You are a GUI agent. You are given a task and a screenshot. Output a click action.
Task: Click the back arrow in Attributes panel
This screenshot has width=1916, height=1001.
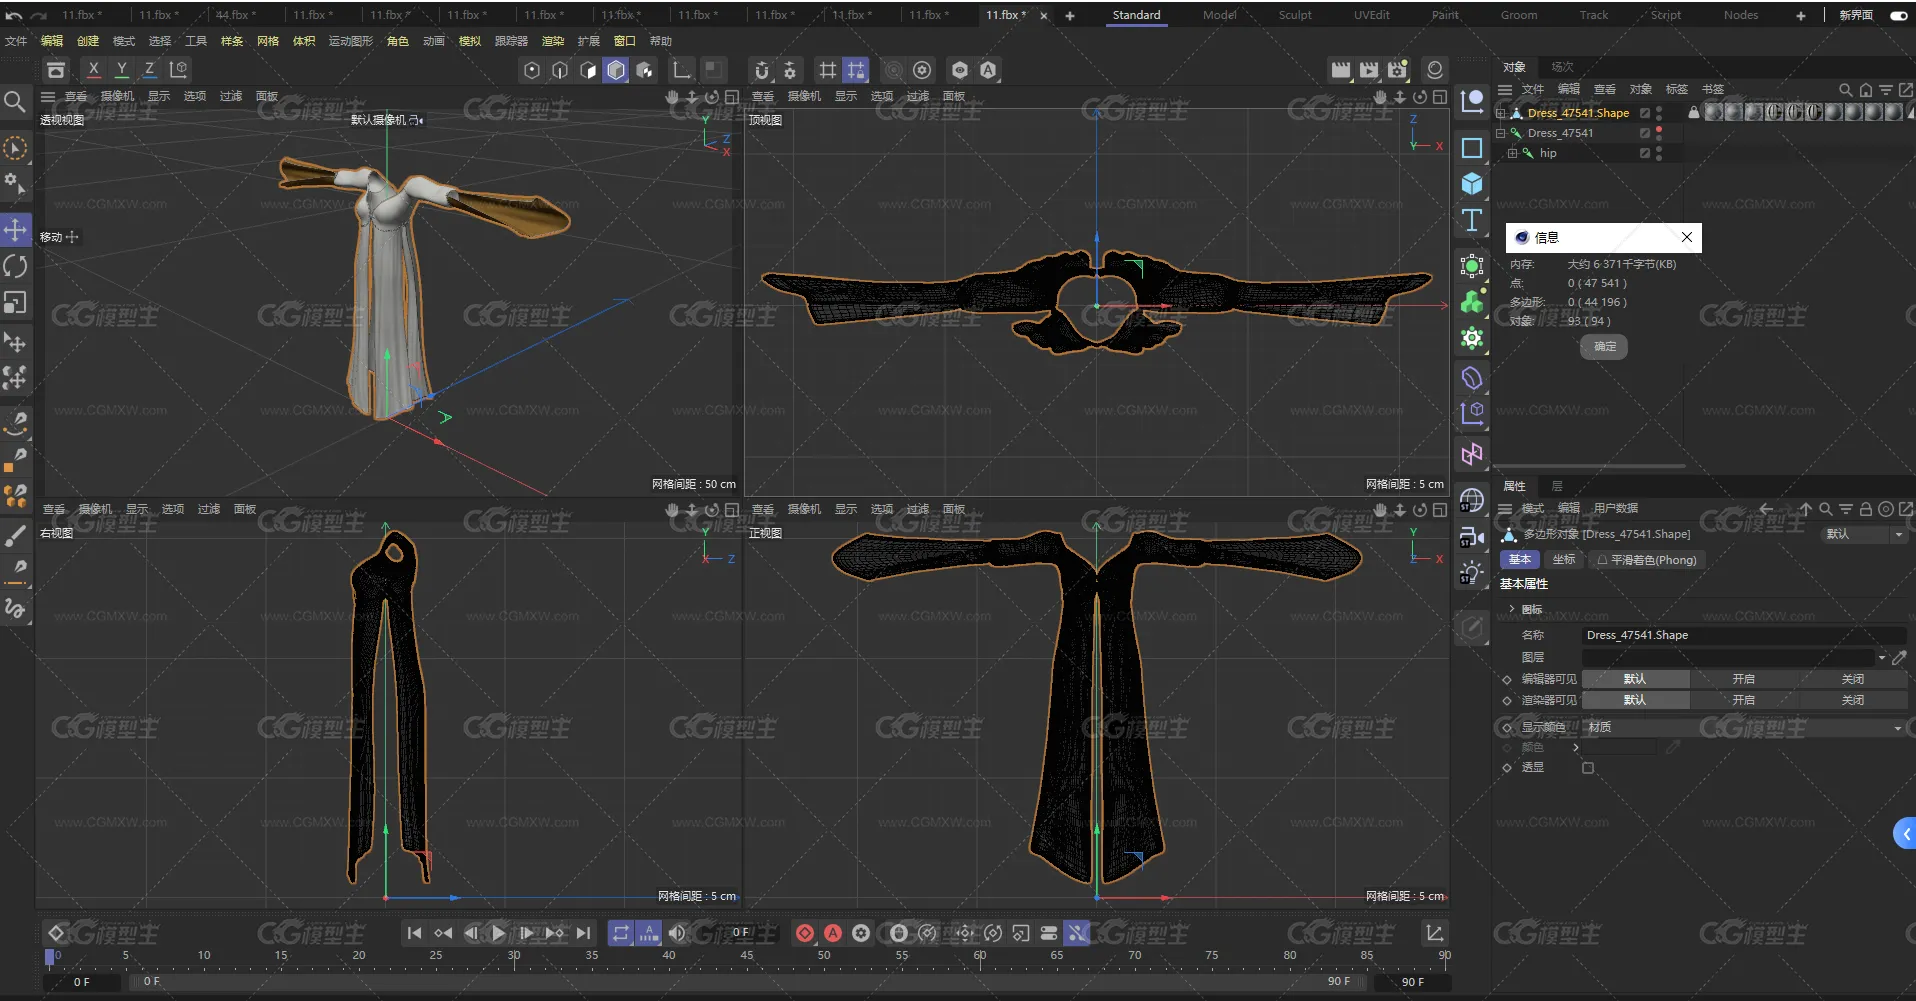(1766, 509)
